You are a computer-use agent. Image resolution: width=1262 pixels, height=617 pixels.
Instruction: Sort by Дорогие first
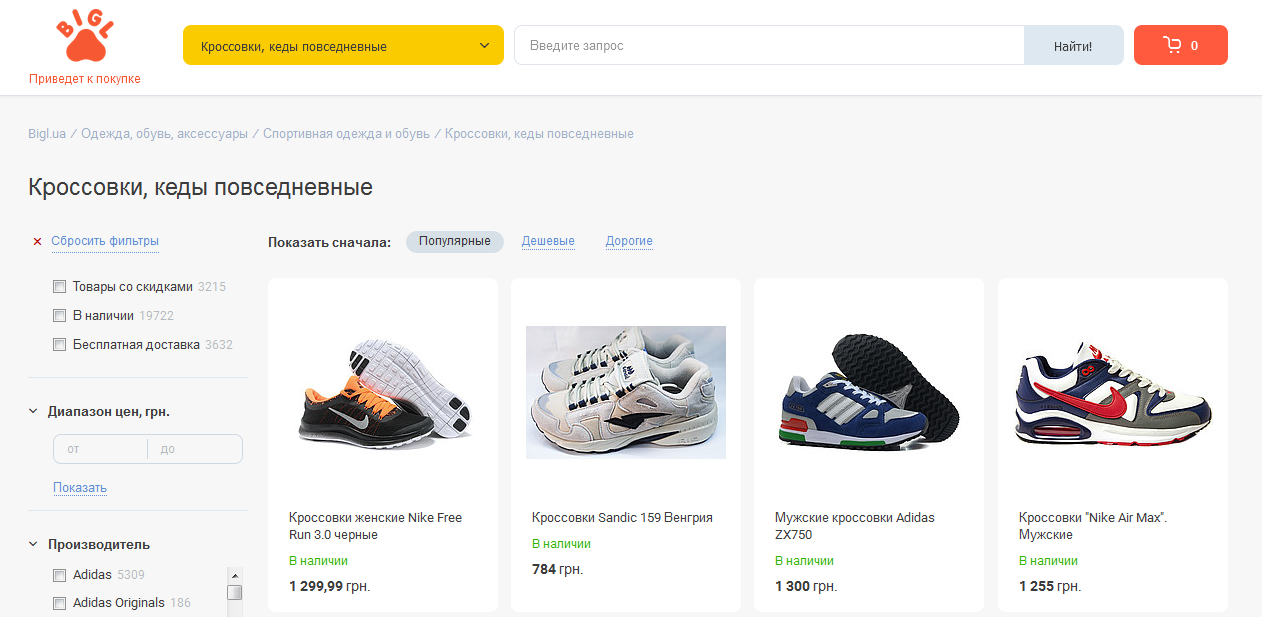pos(629,241)
